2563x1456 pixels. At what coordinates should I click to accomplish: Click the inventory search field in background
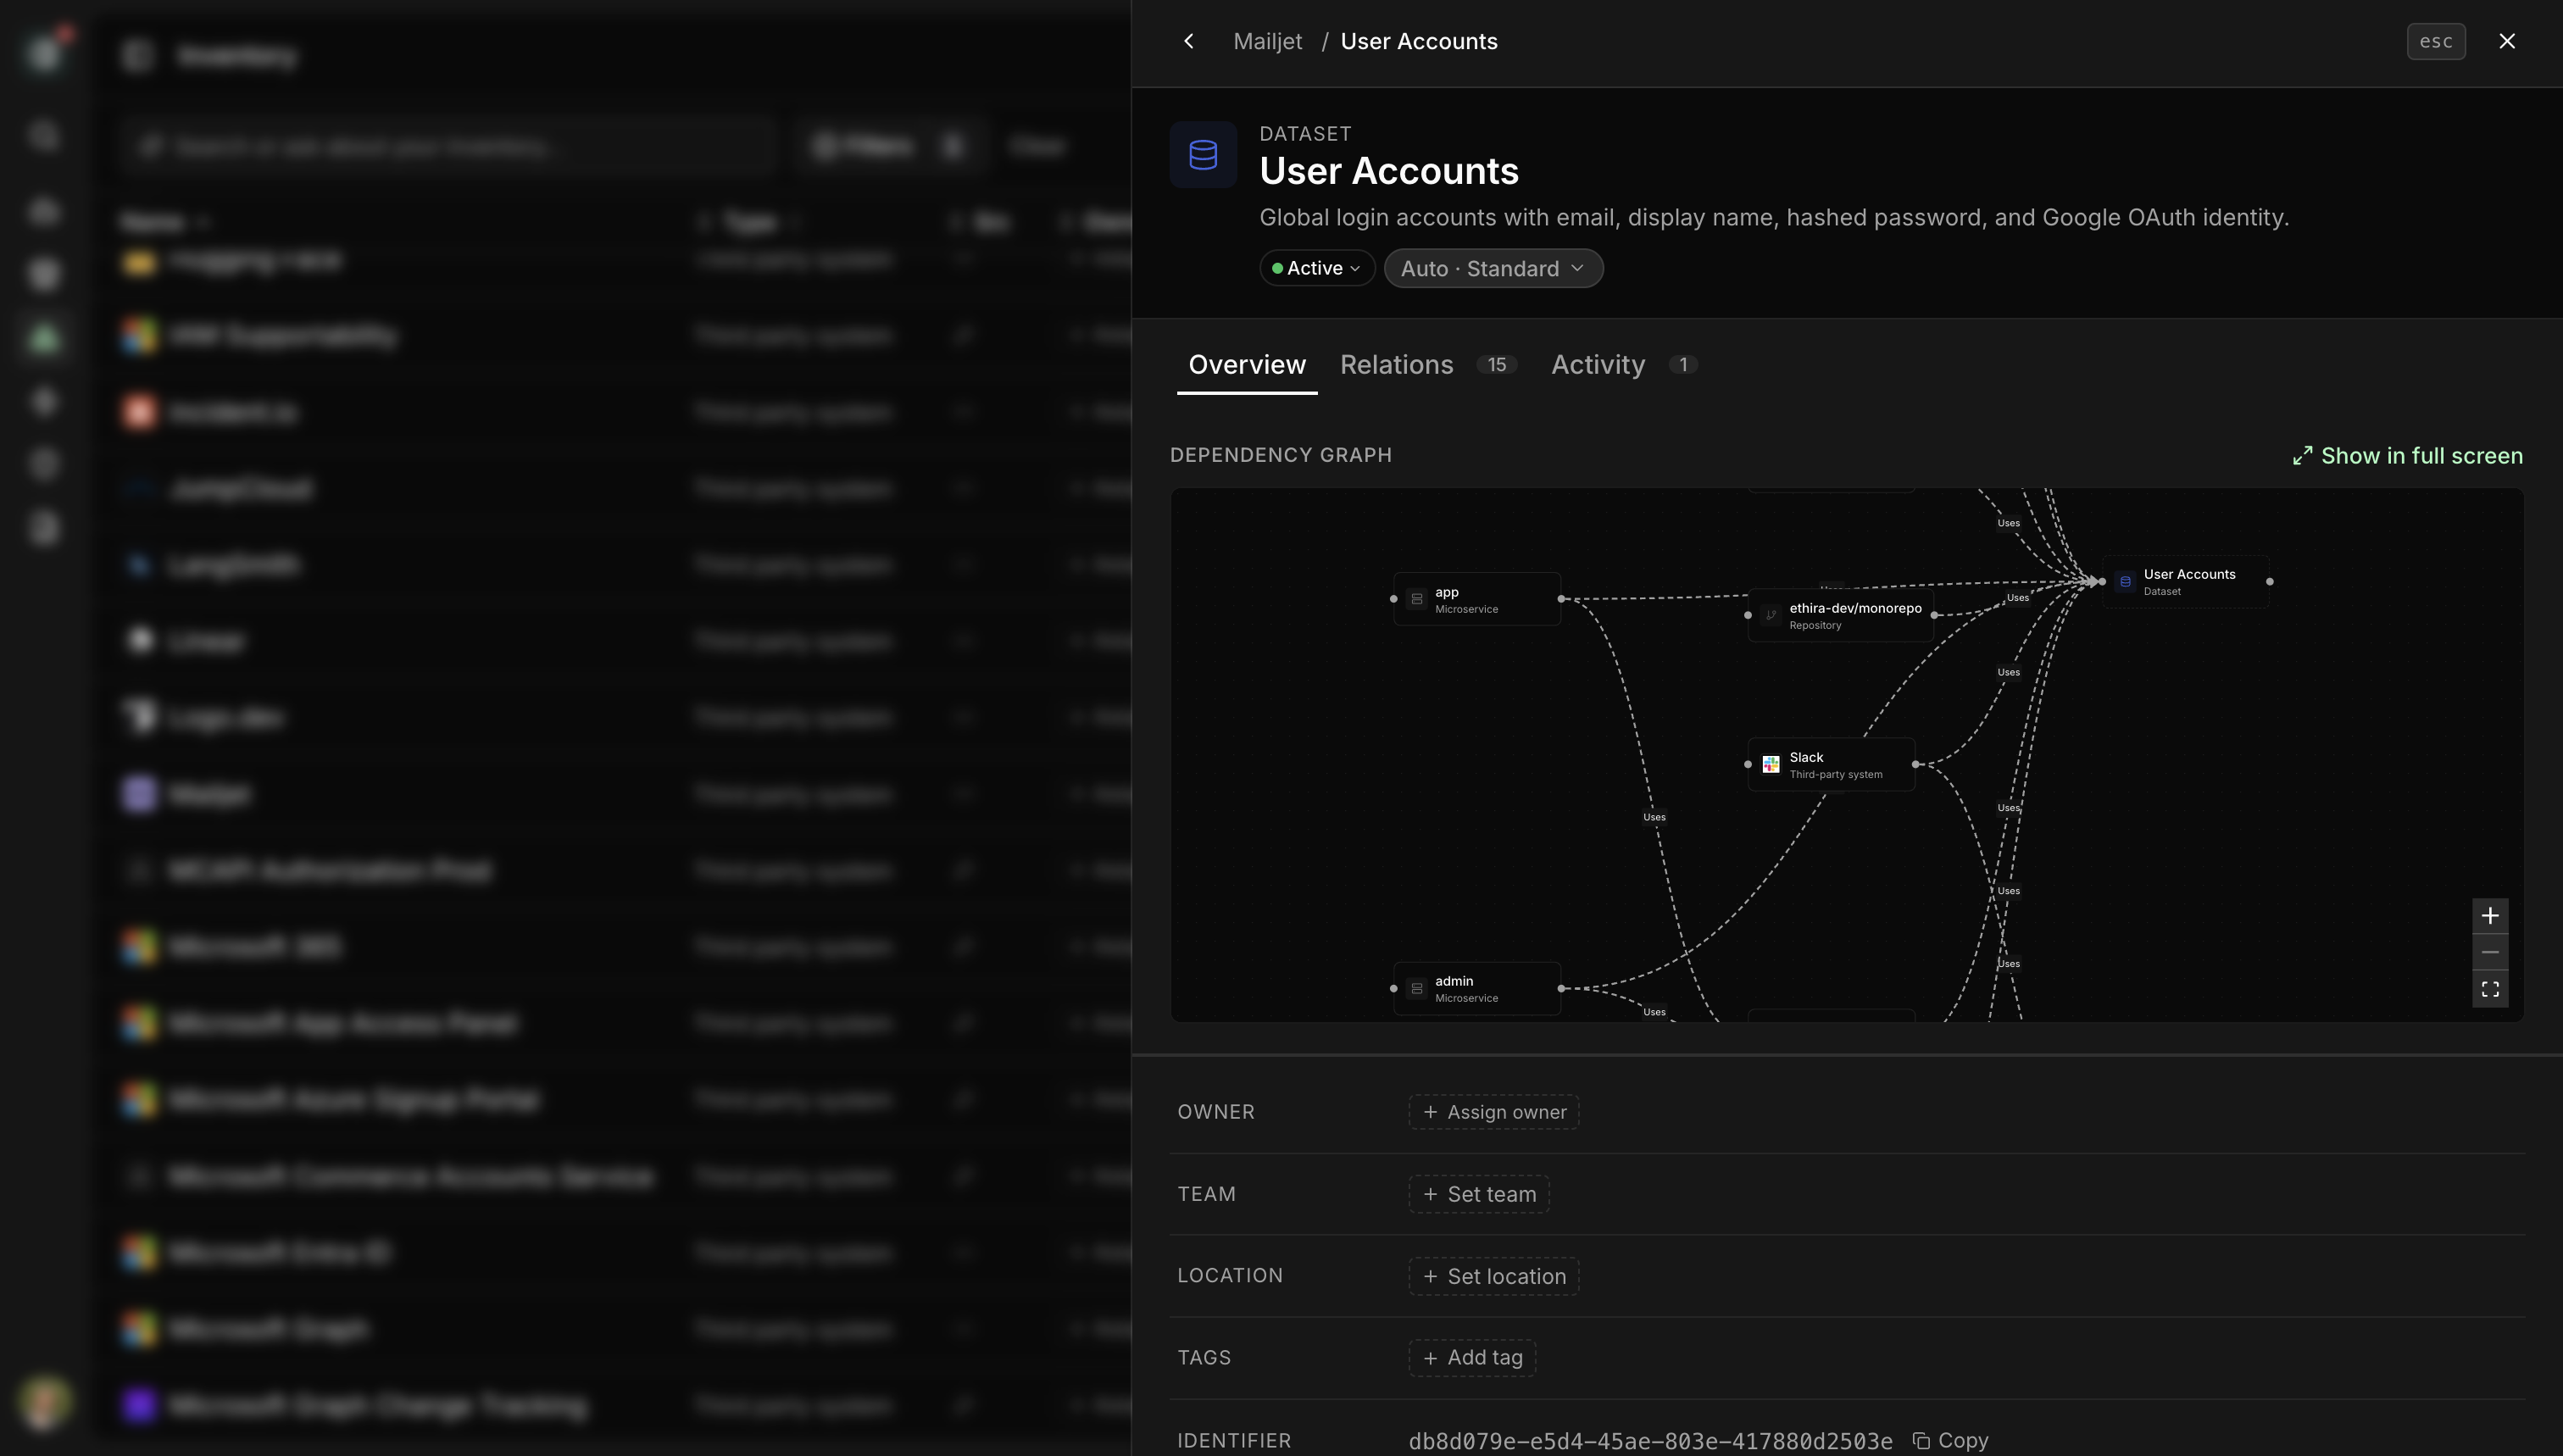coord(448,146)
